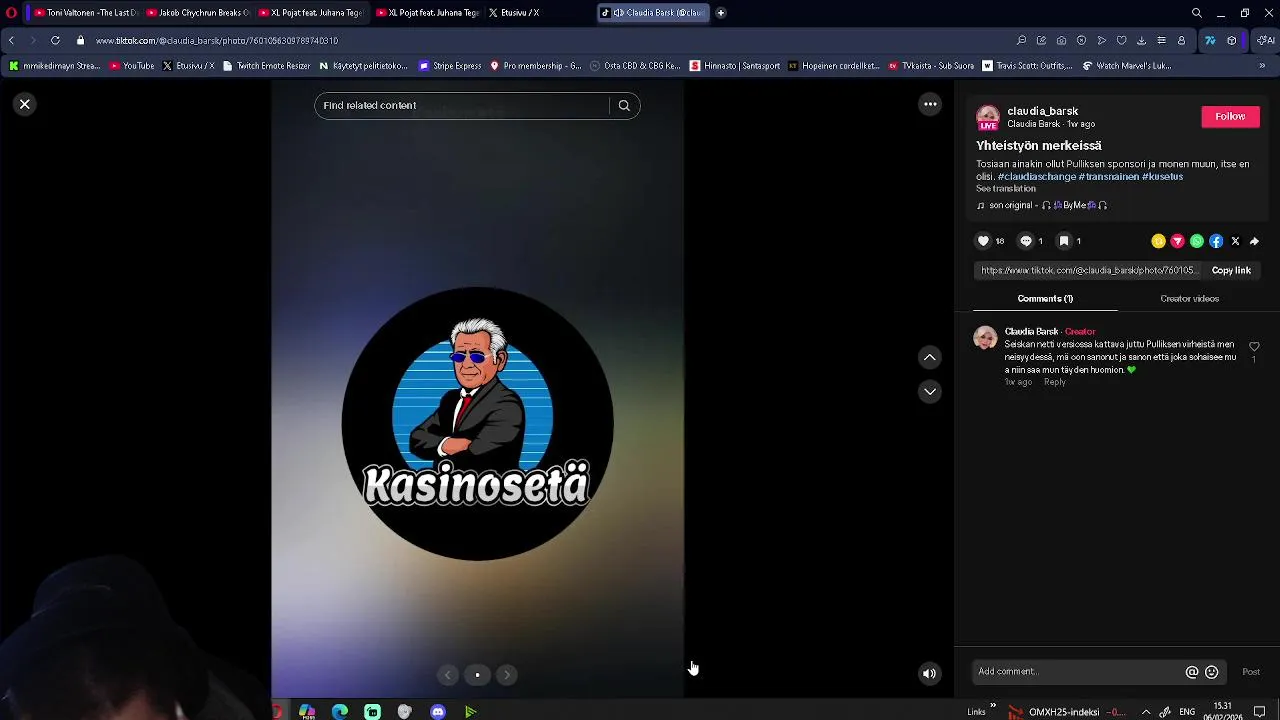Click in the Find related content field
This screenshot has height=720, width=1280.
point(462,106)
